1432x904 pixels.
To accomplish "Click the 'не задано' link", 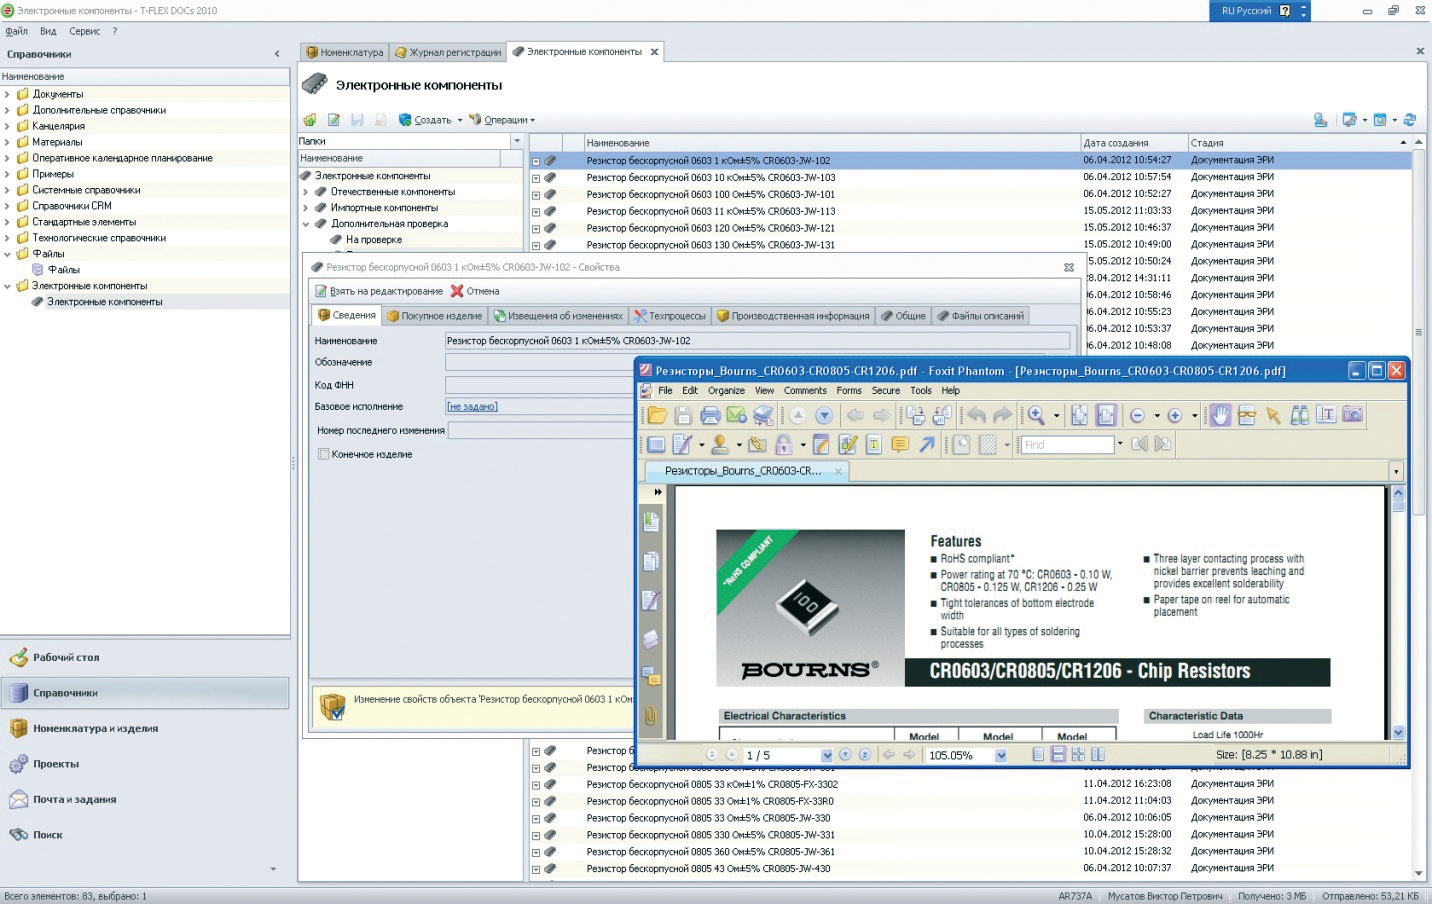I will pos(472,407).
